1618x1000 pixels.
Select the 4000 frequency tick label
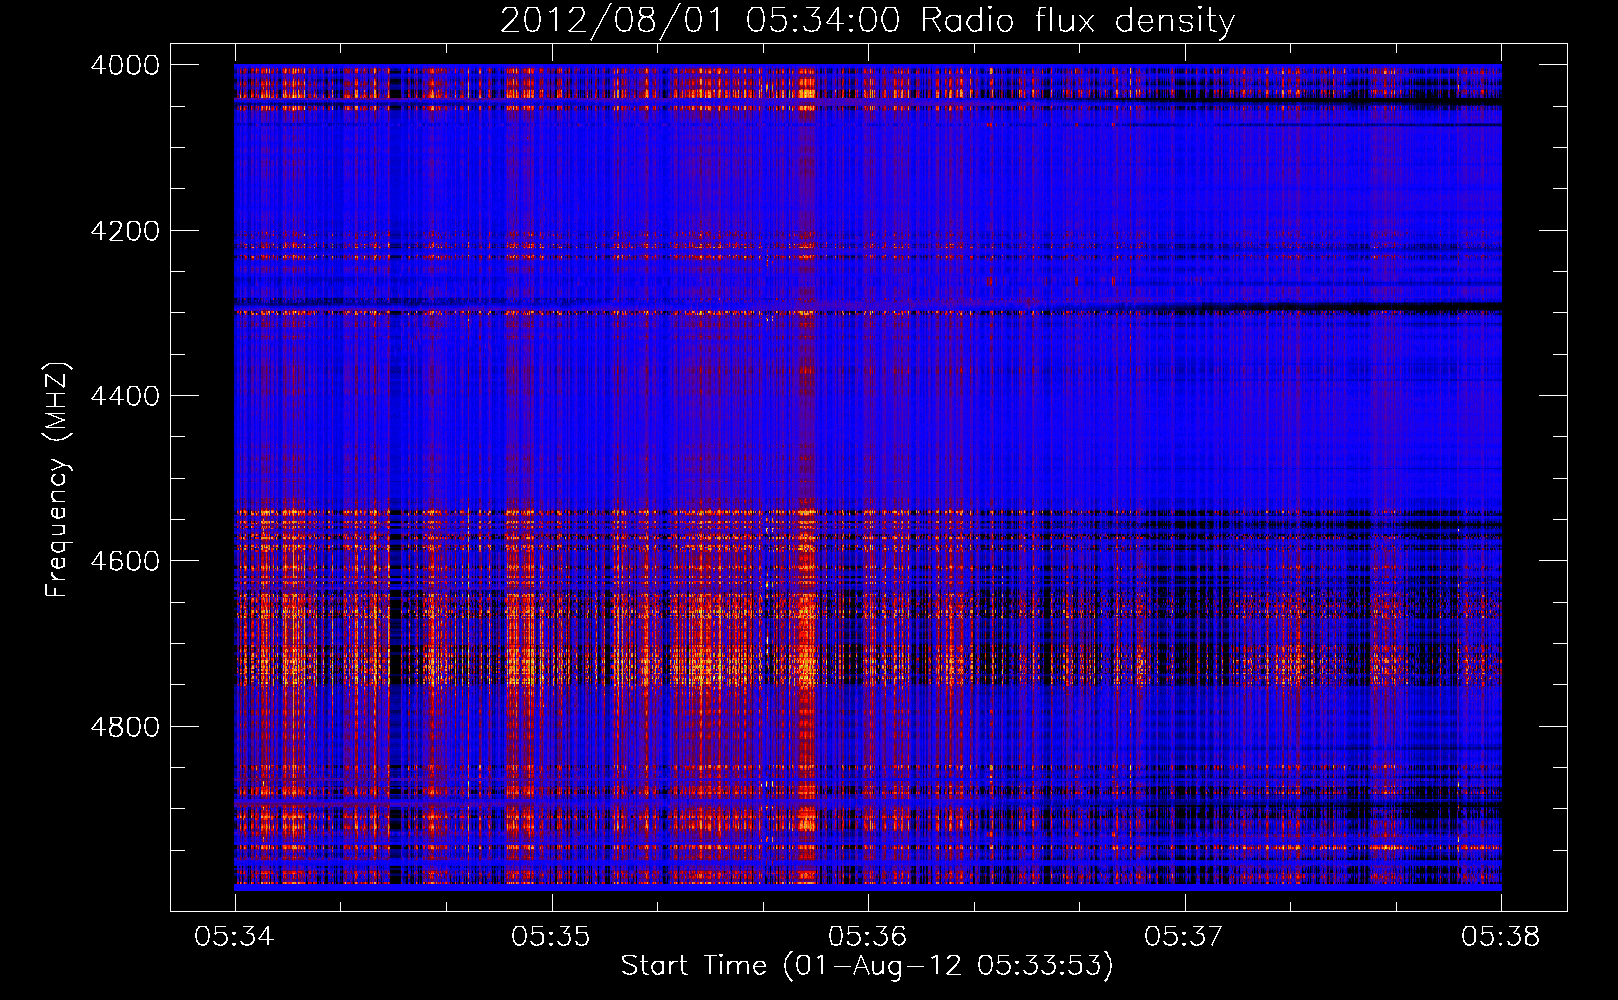(x=125, y=65)
